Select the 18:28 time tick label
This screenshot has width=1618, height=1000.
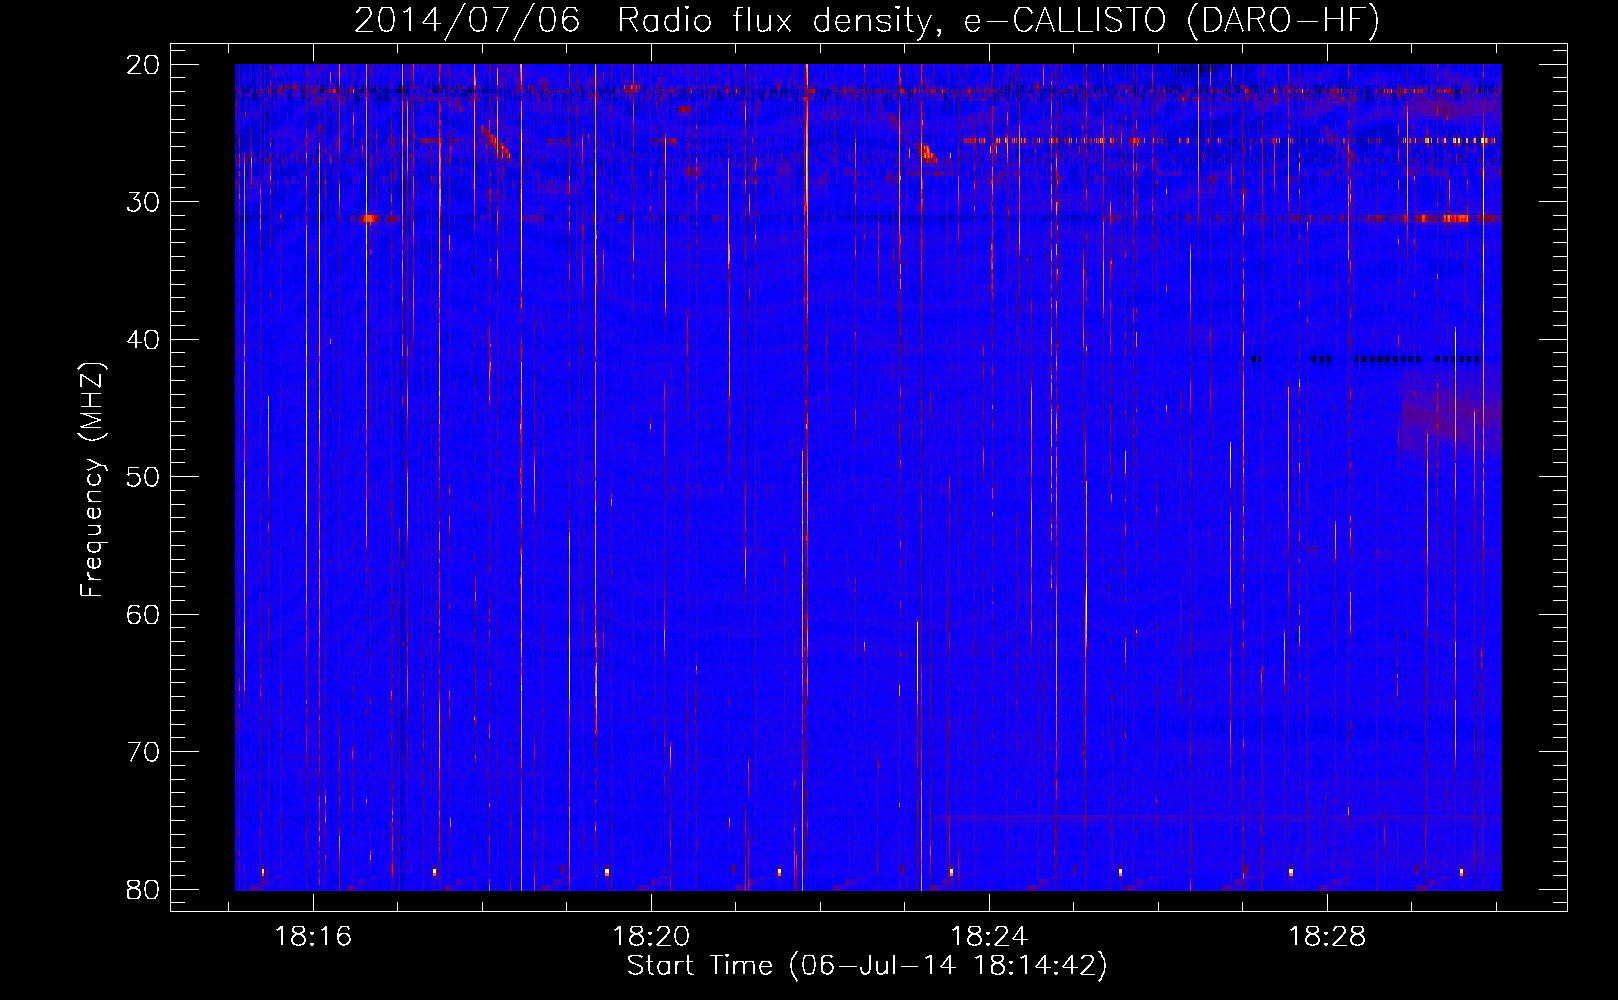point(1327,937)
